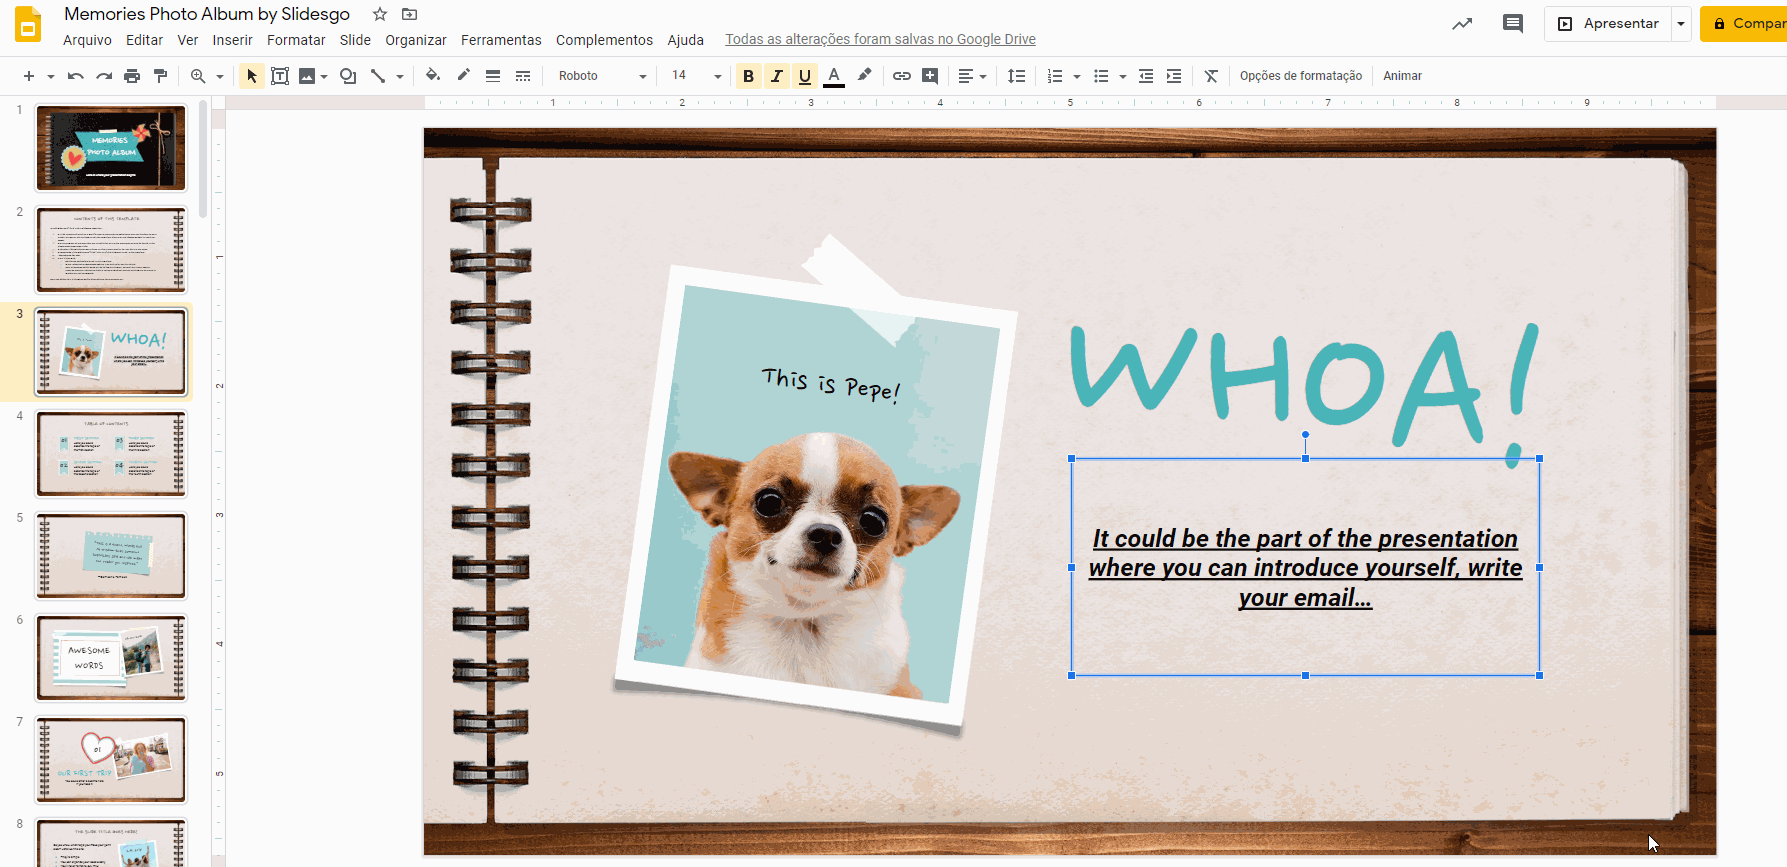Apply a numbered list
Image resolution: width=1787 pixels, height=867 pixels.
(x=1055, y=76)
